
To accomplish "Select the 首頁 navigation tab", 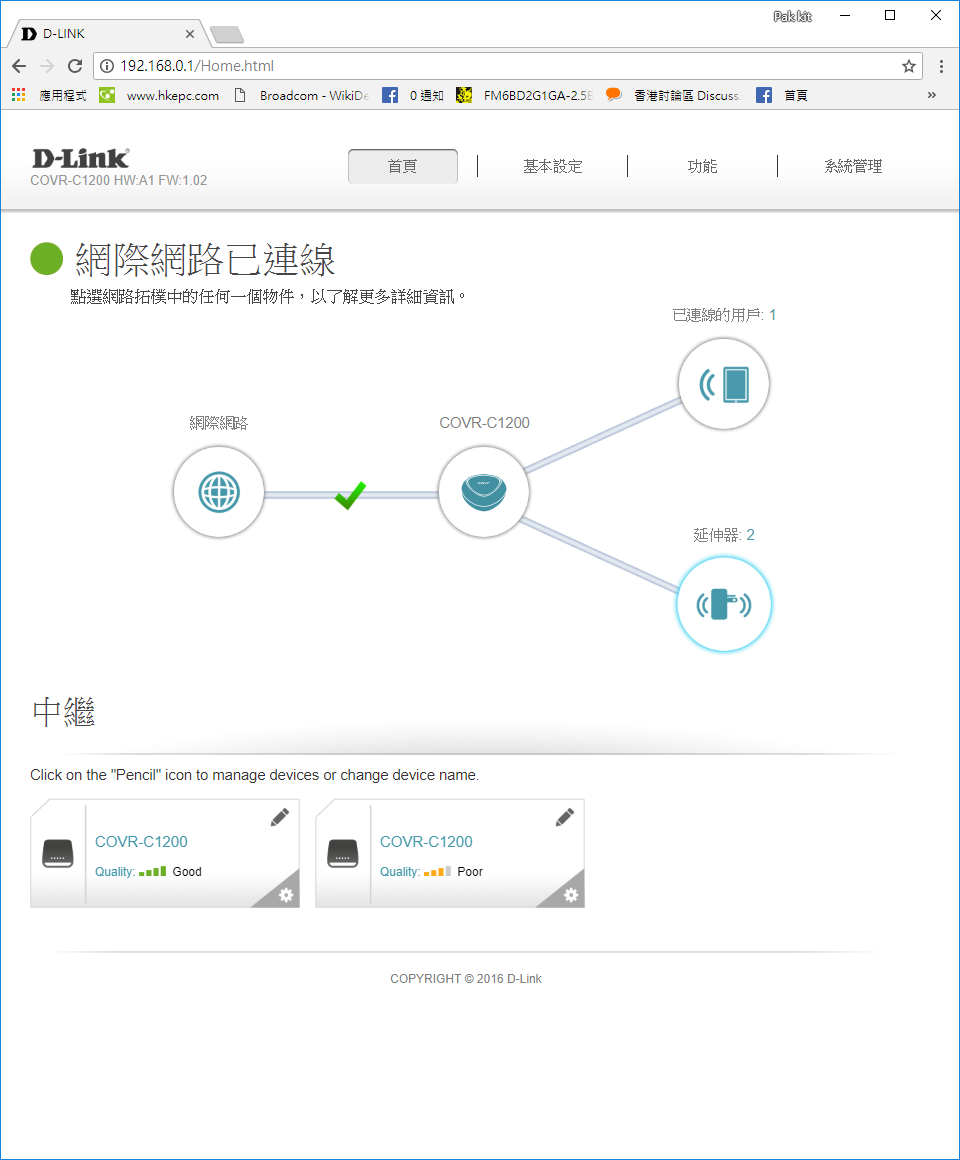I will point(403,166).
